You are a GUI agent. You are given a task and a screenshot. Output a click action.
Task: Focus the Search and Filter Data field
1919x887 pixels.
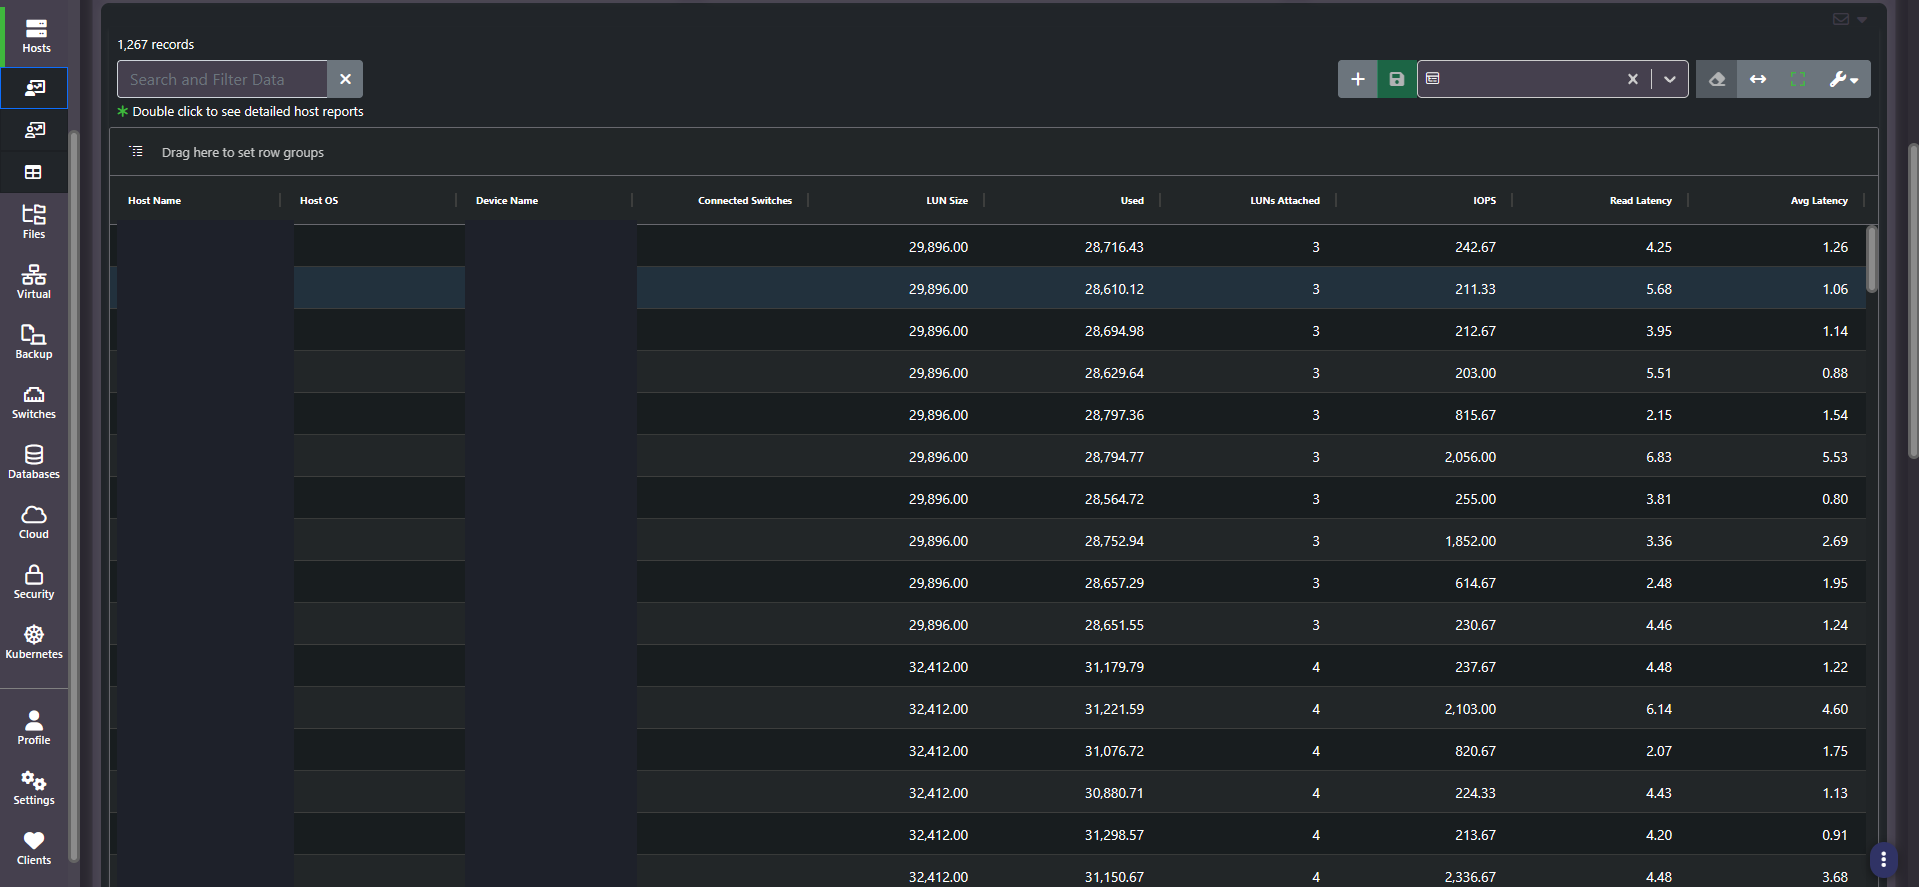(x=222, y=79)
